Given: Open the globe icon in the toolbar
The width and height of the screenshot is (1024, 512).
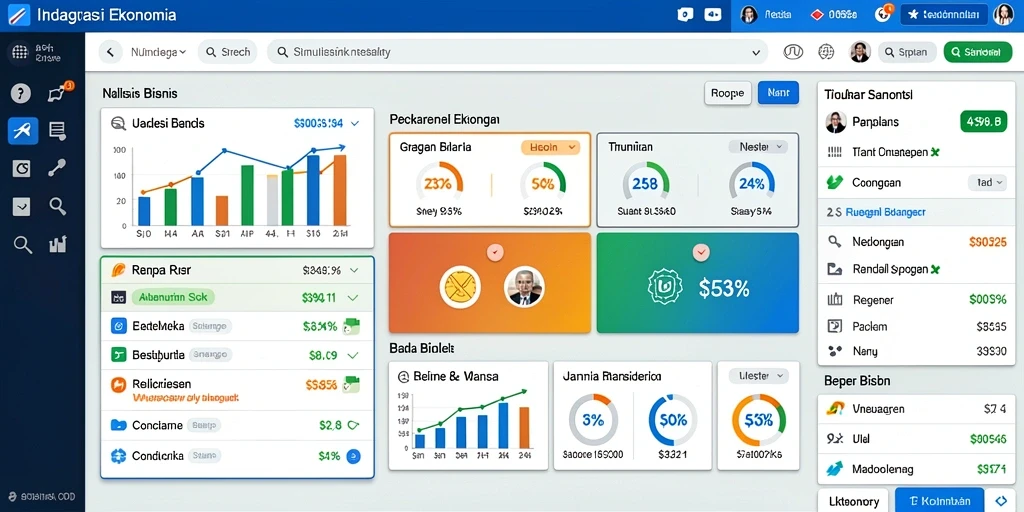Looking at the screenshot, I should (826, 52).
